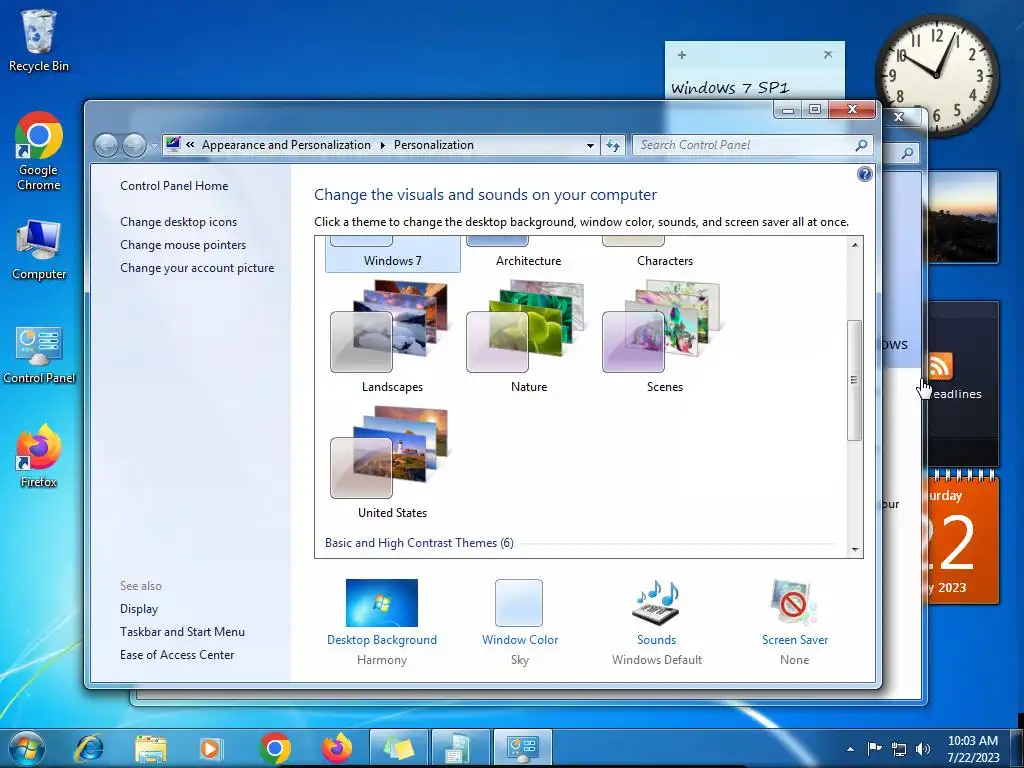Expand the arrow after Appearance and Personalization
1024x768 pixels.
pos(383,145)
